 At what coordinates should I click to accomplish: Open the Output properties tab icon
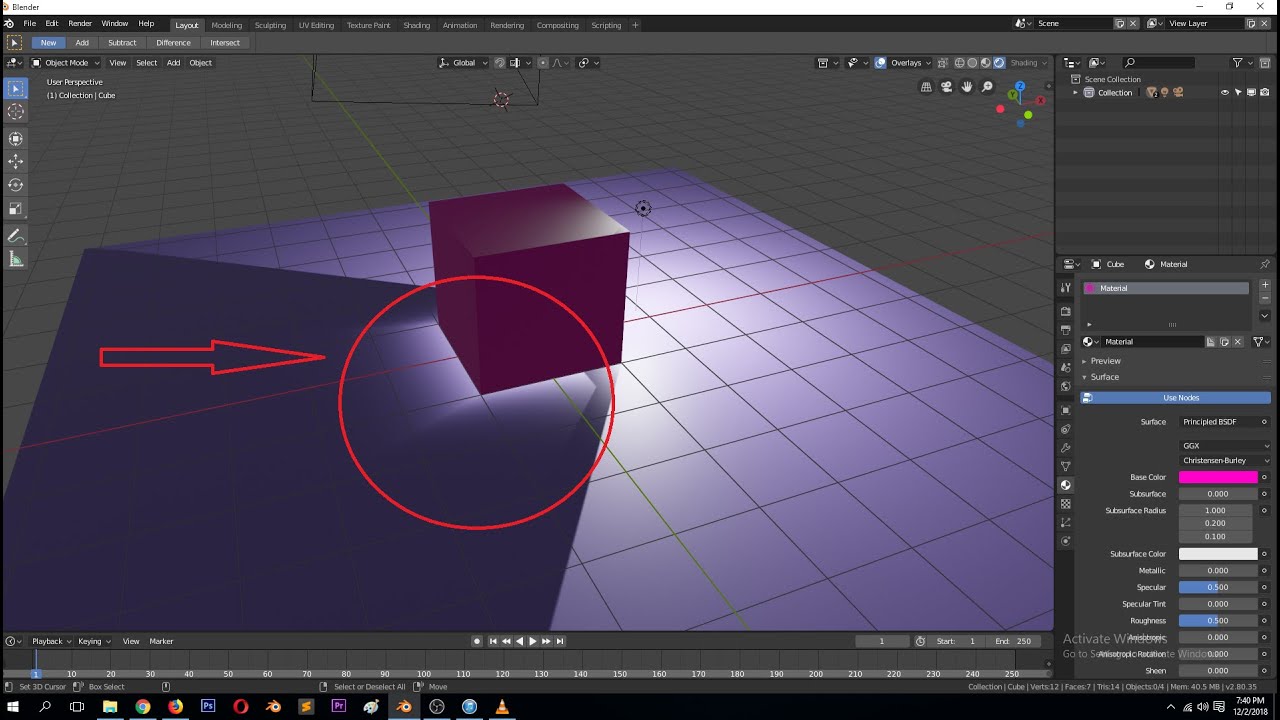pyautogui.click(x=1066, y=329)
